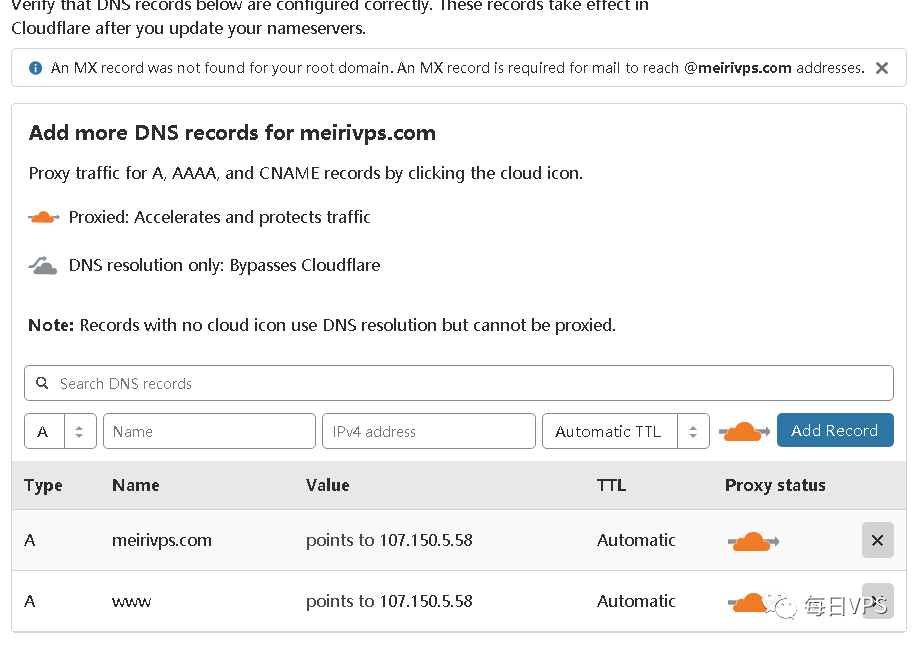Click the Name input field

coord(209,432)
